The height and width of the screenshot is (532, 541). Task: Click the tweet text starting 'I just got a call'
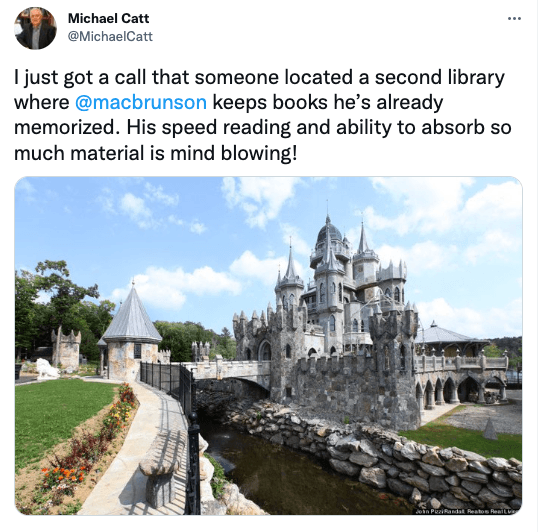point(262,115)
